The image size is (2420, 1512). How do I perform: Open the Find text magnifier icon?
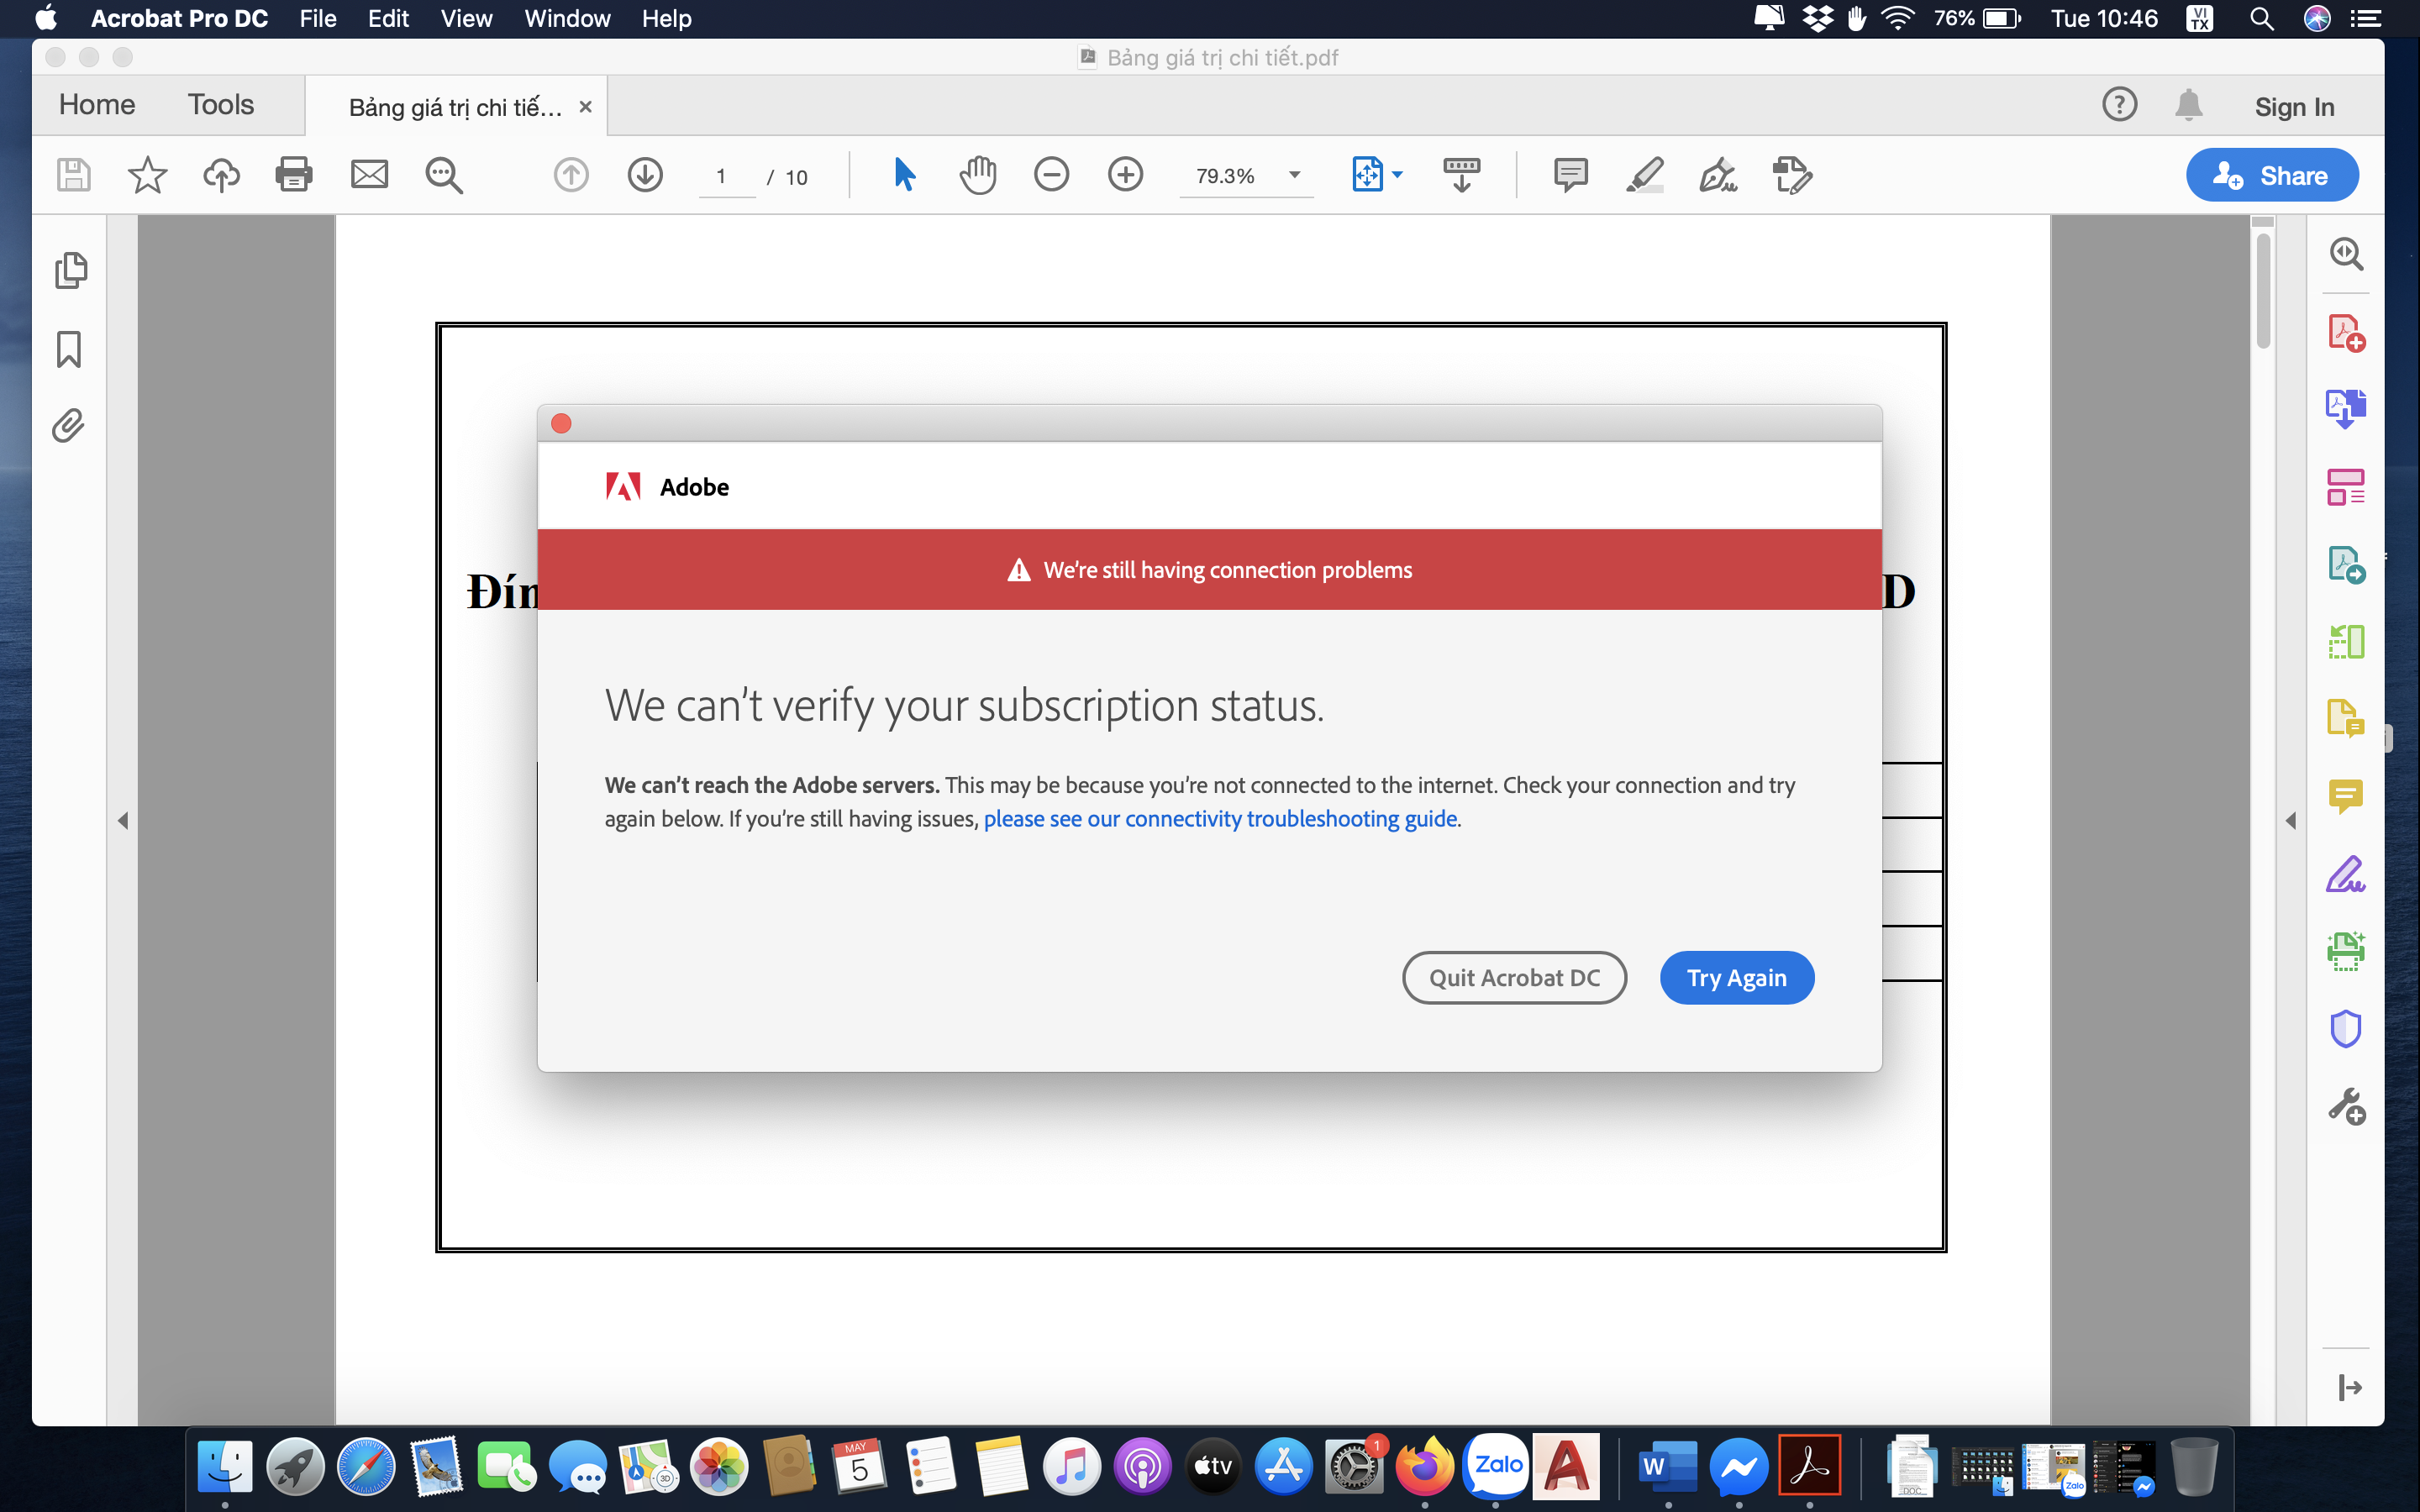point(444,175)
